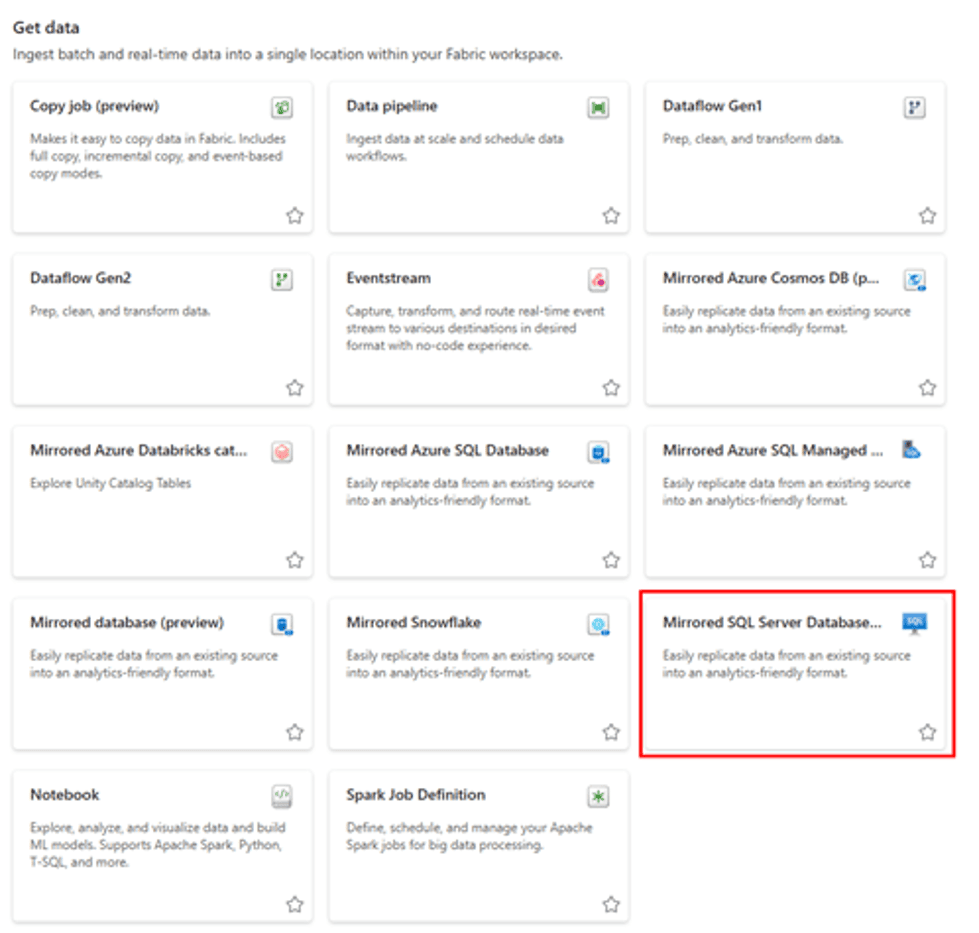This screenshot has height=933, width=979.
Task: Select the Eventstream title
Action: pyautogui.click(x=388, y=278)
